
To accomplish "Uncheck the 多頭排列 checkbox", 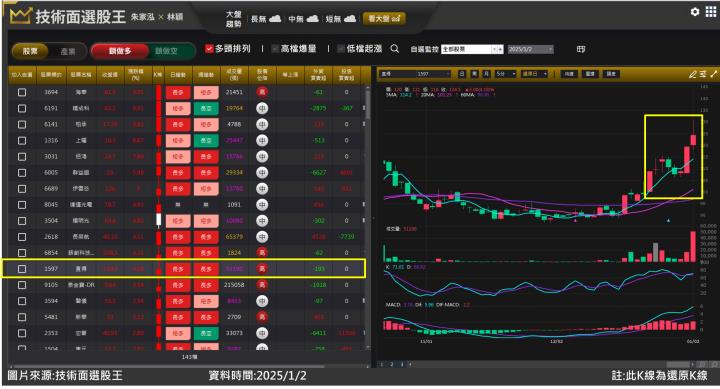I will click(209, 49).
